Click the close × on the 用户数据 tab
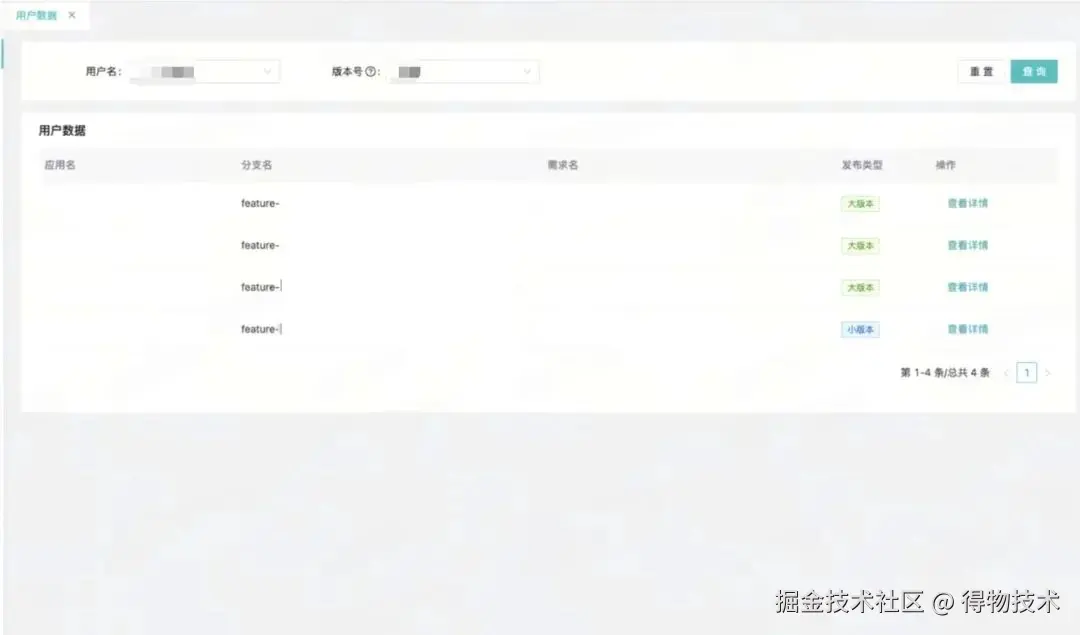 [70, 15]
